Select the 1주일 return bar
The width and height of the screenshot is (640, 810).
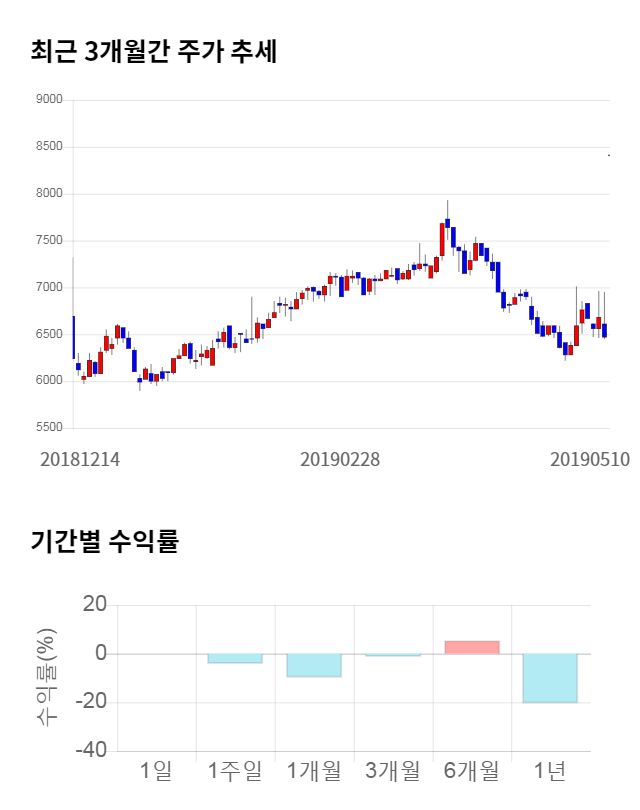[235, 658]
